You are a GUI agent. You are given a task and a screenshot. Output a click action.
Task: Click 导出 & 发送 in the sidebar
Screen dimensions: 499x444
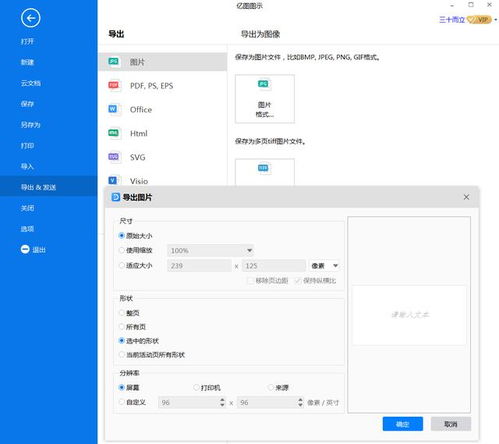49,187
